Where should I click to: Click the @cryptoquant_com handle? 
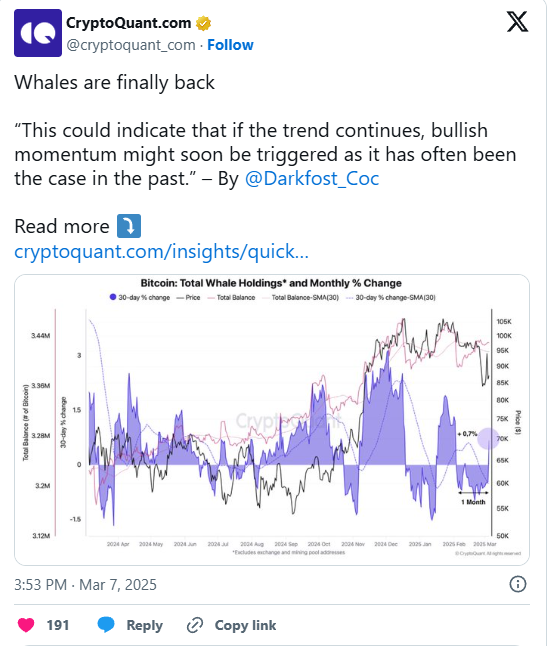pyautogui.click(x=131, y=45)
